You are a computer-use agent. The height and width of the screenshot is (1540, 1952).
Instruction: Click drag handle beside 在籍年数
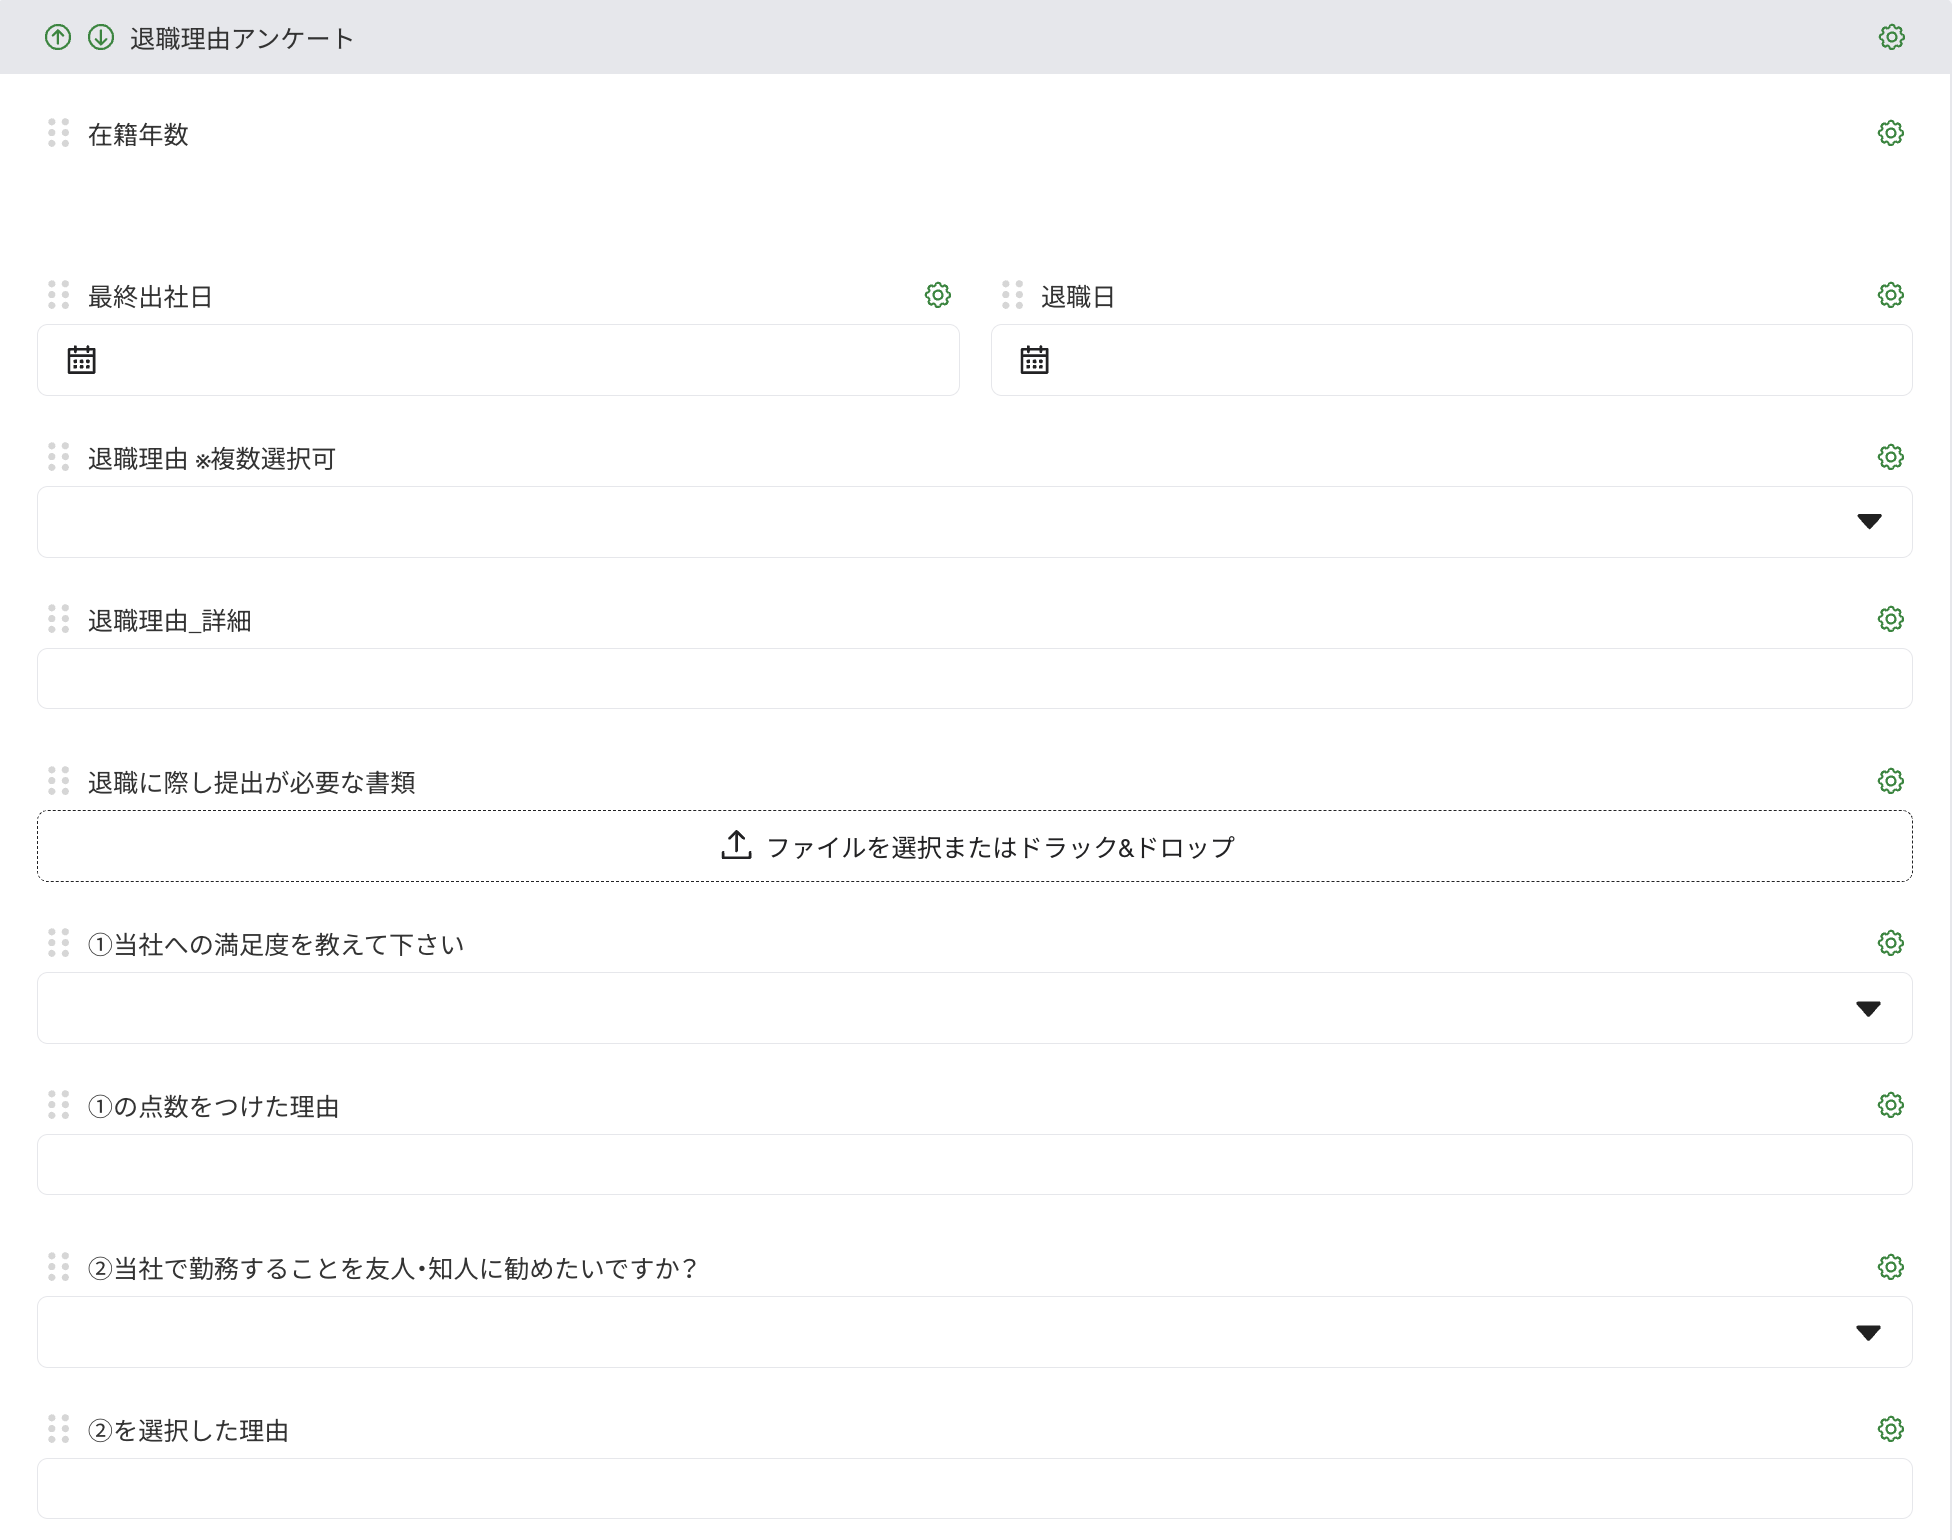(58, 133)
